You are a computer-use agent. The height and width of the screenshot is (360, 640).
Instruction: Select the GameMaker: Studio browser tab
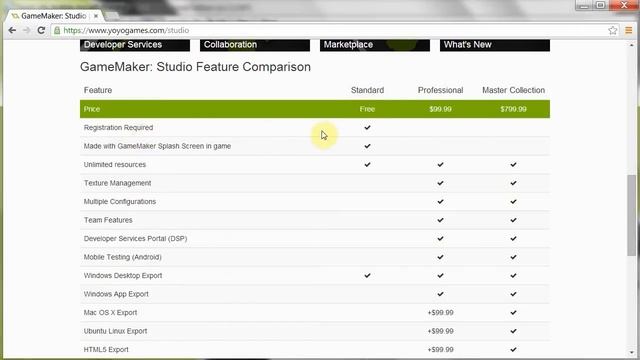pyautogui.click(x=54, y=16)
